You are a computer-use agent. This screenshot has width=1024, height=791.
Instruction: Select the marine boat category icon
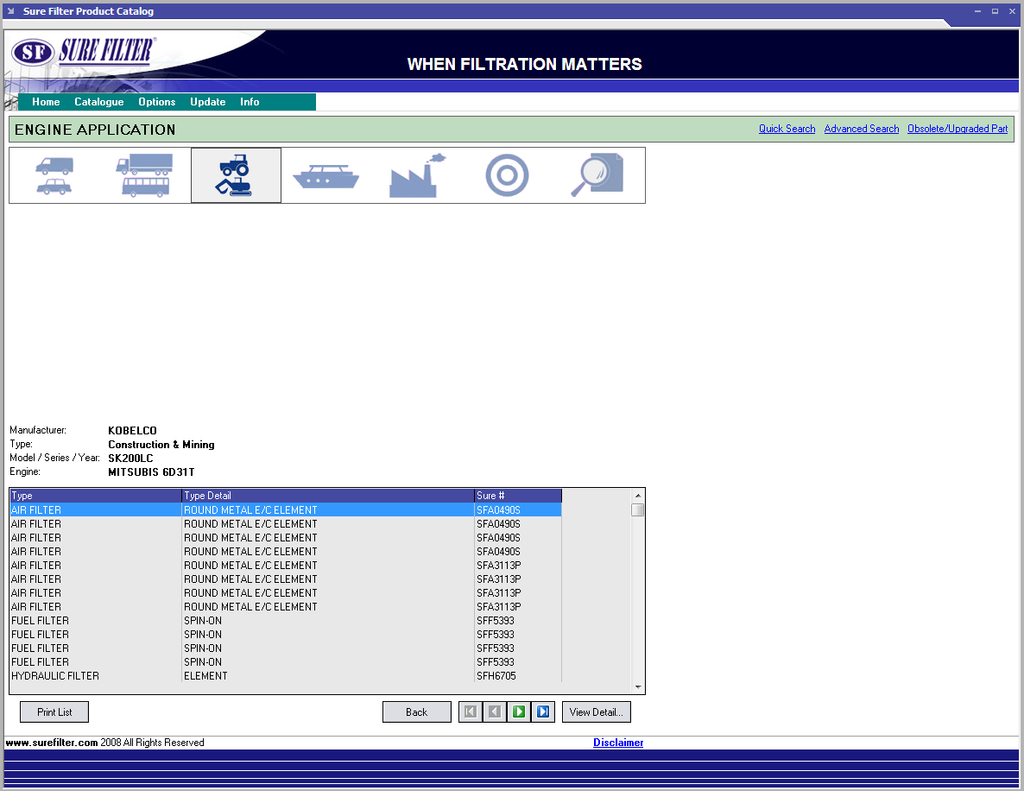pyautogui.click(x=326, y=176)
